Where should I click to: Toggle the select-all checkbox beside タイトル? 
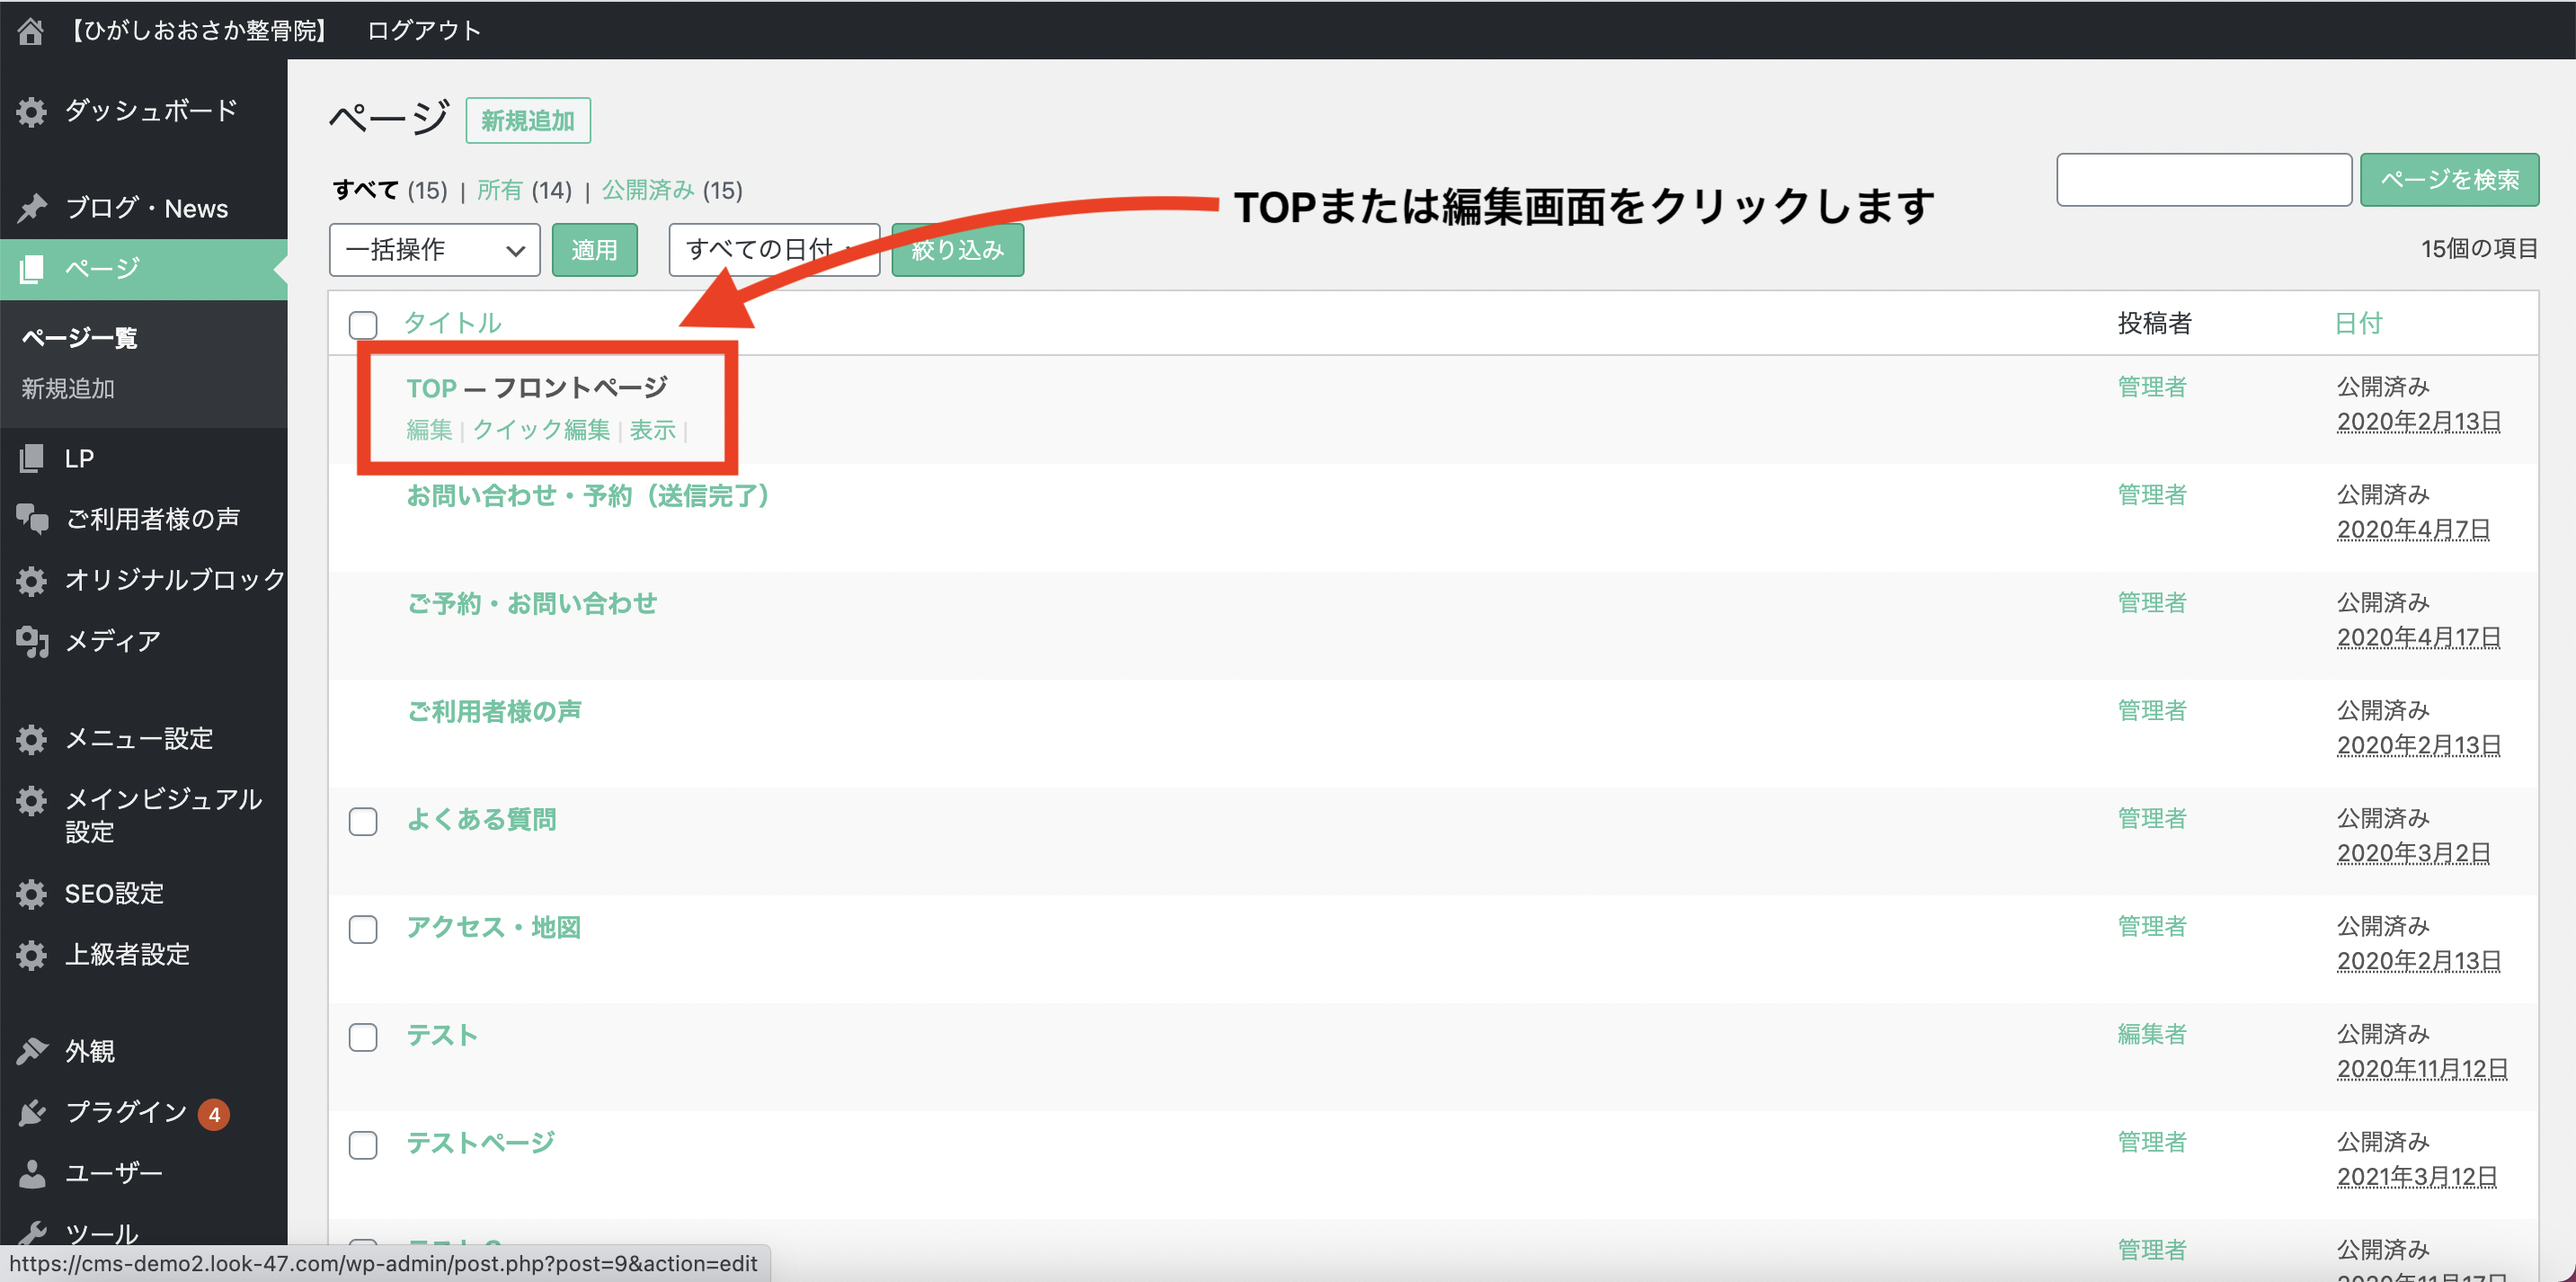click(363, 324)
